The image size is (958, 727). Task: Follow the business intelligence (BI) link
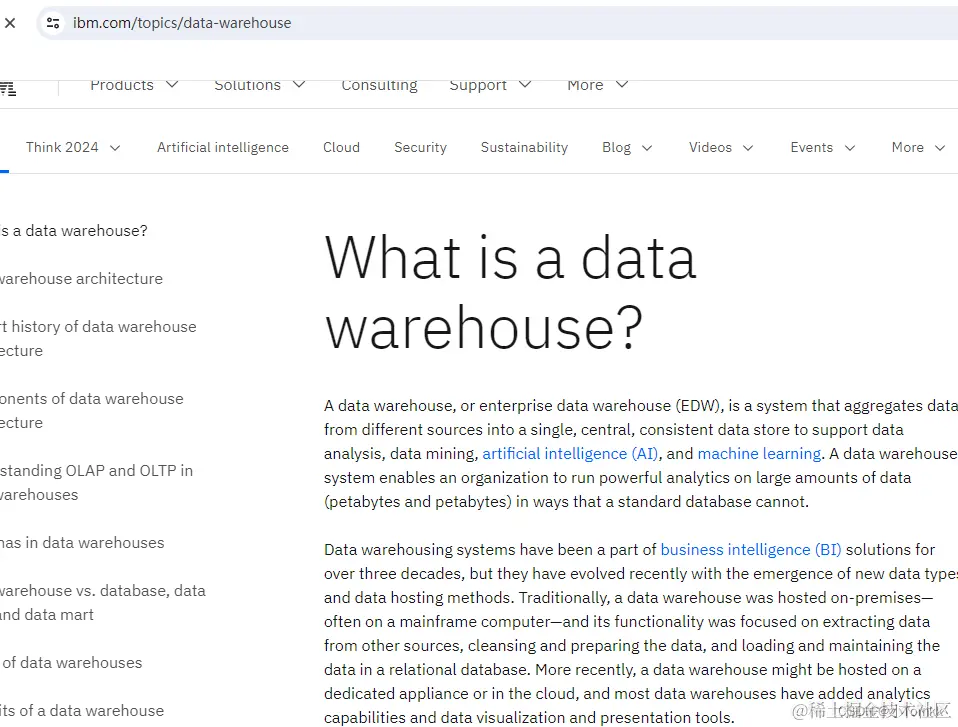click(x=750, y=550)
